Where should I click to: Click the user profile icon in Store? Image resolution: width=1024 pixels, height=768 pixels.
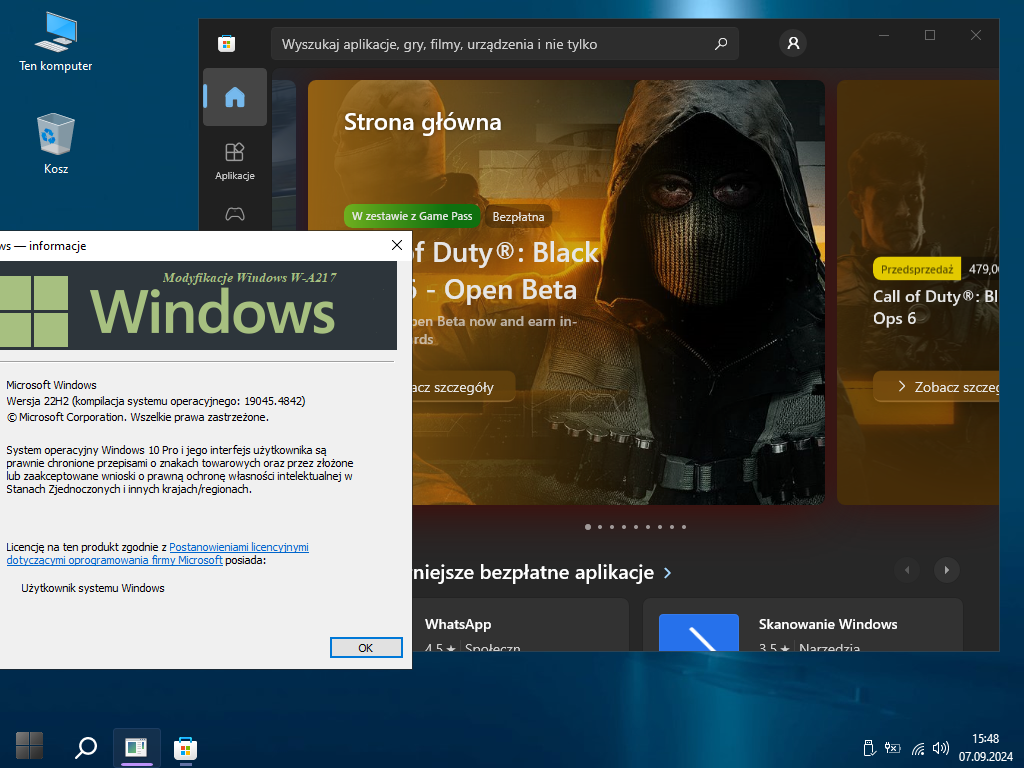click(x=793, y=44)
